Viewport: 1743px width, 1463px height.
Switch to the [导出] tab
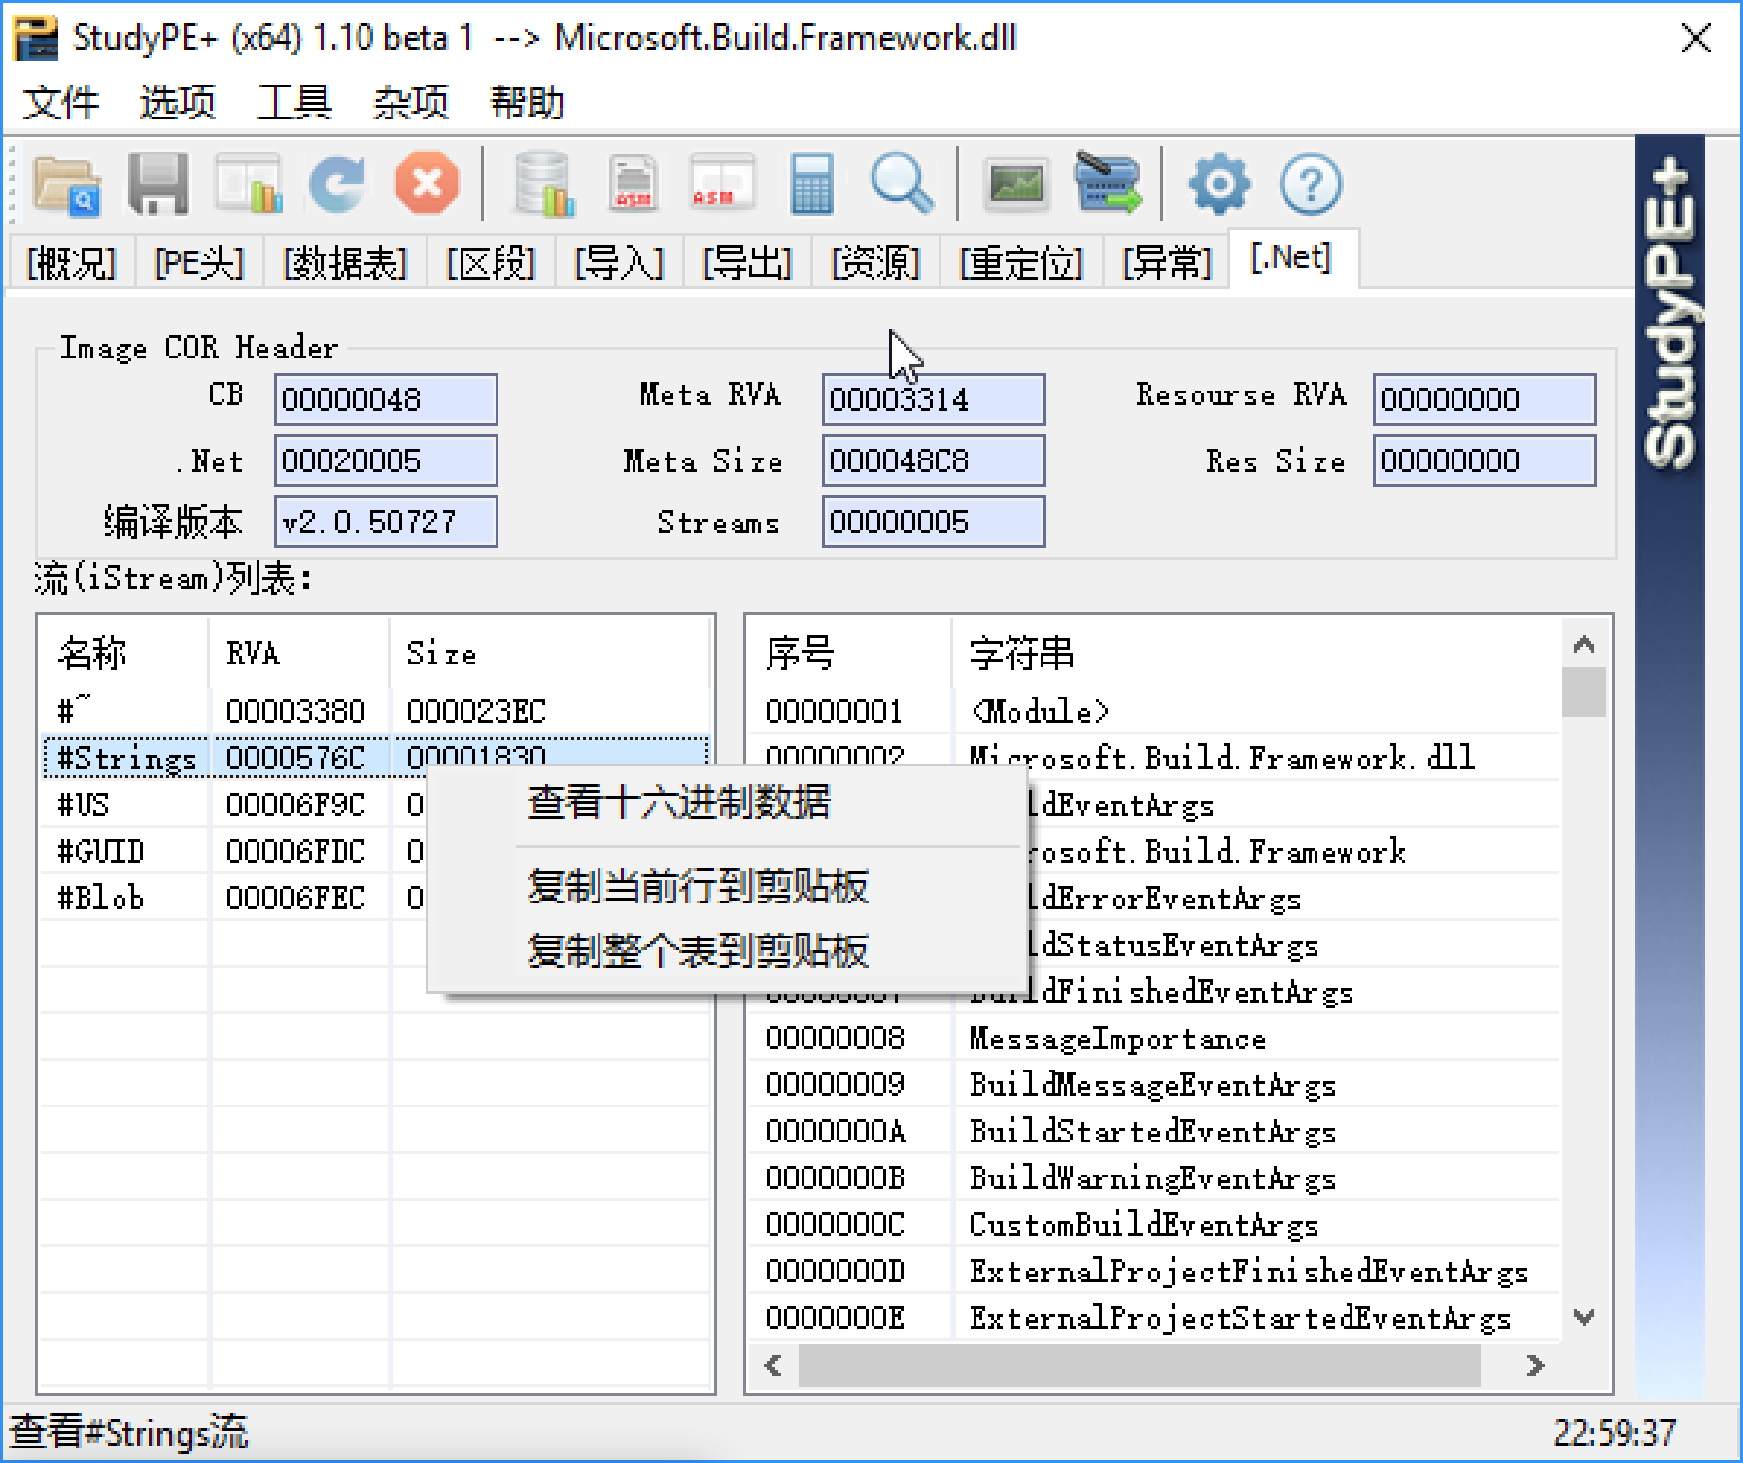pos(747,263)
